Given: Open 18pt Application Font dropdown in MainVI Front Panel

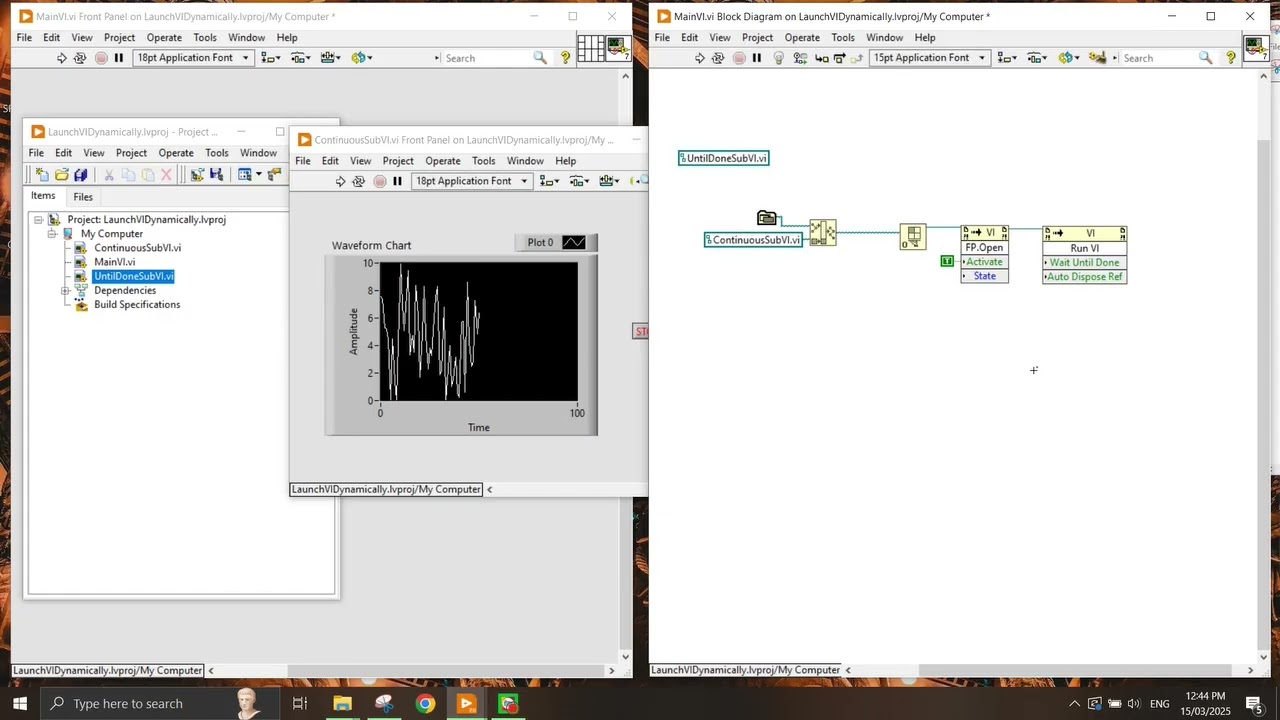Looking at the screenshot, I should click(193, 58).
